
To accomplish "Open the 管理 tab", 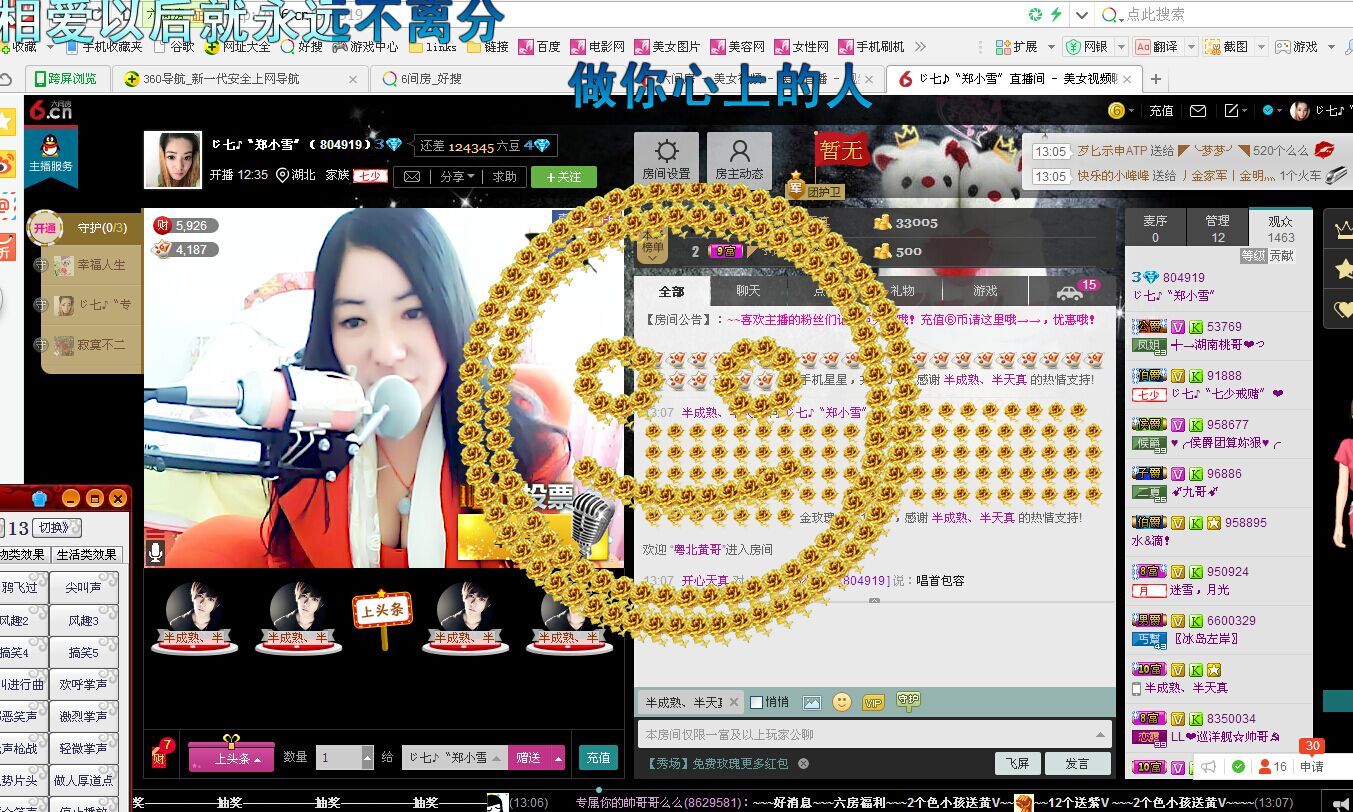I will click(1217, 228).
